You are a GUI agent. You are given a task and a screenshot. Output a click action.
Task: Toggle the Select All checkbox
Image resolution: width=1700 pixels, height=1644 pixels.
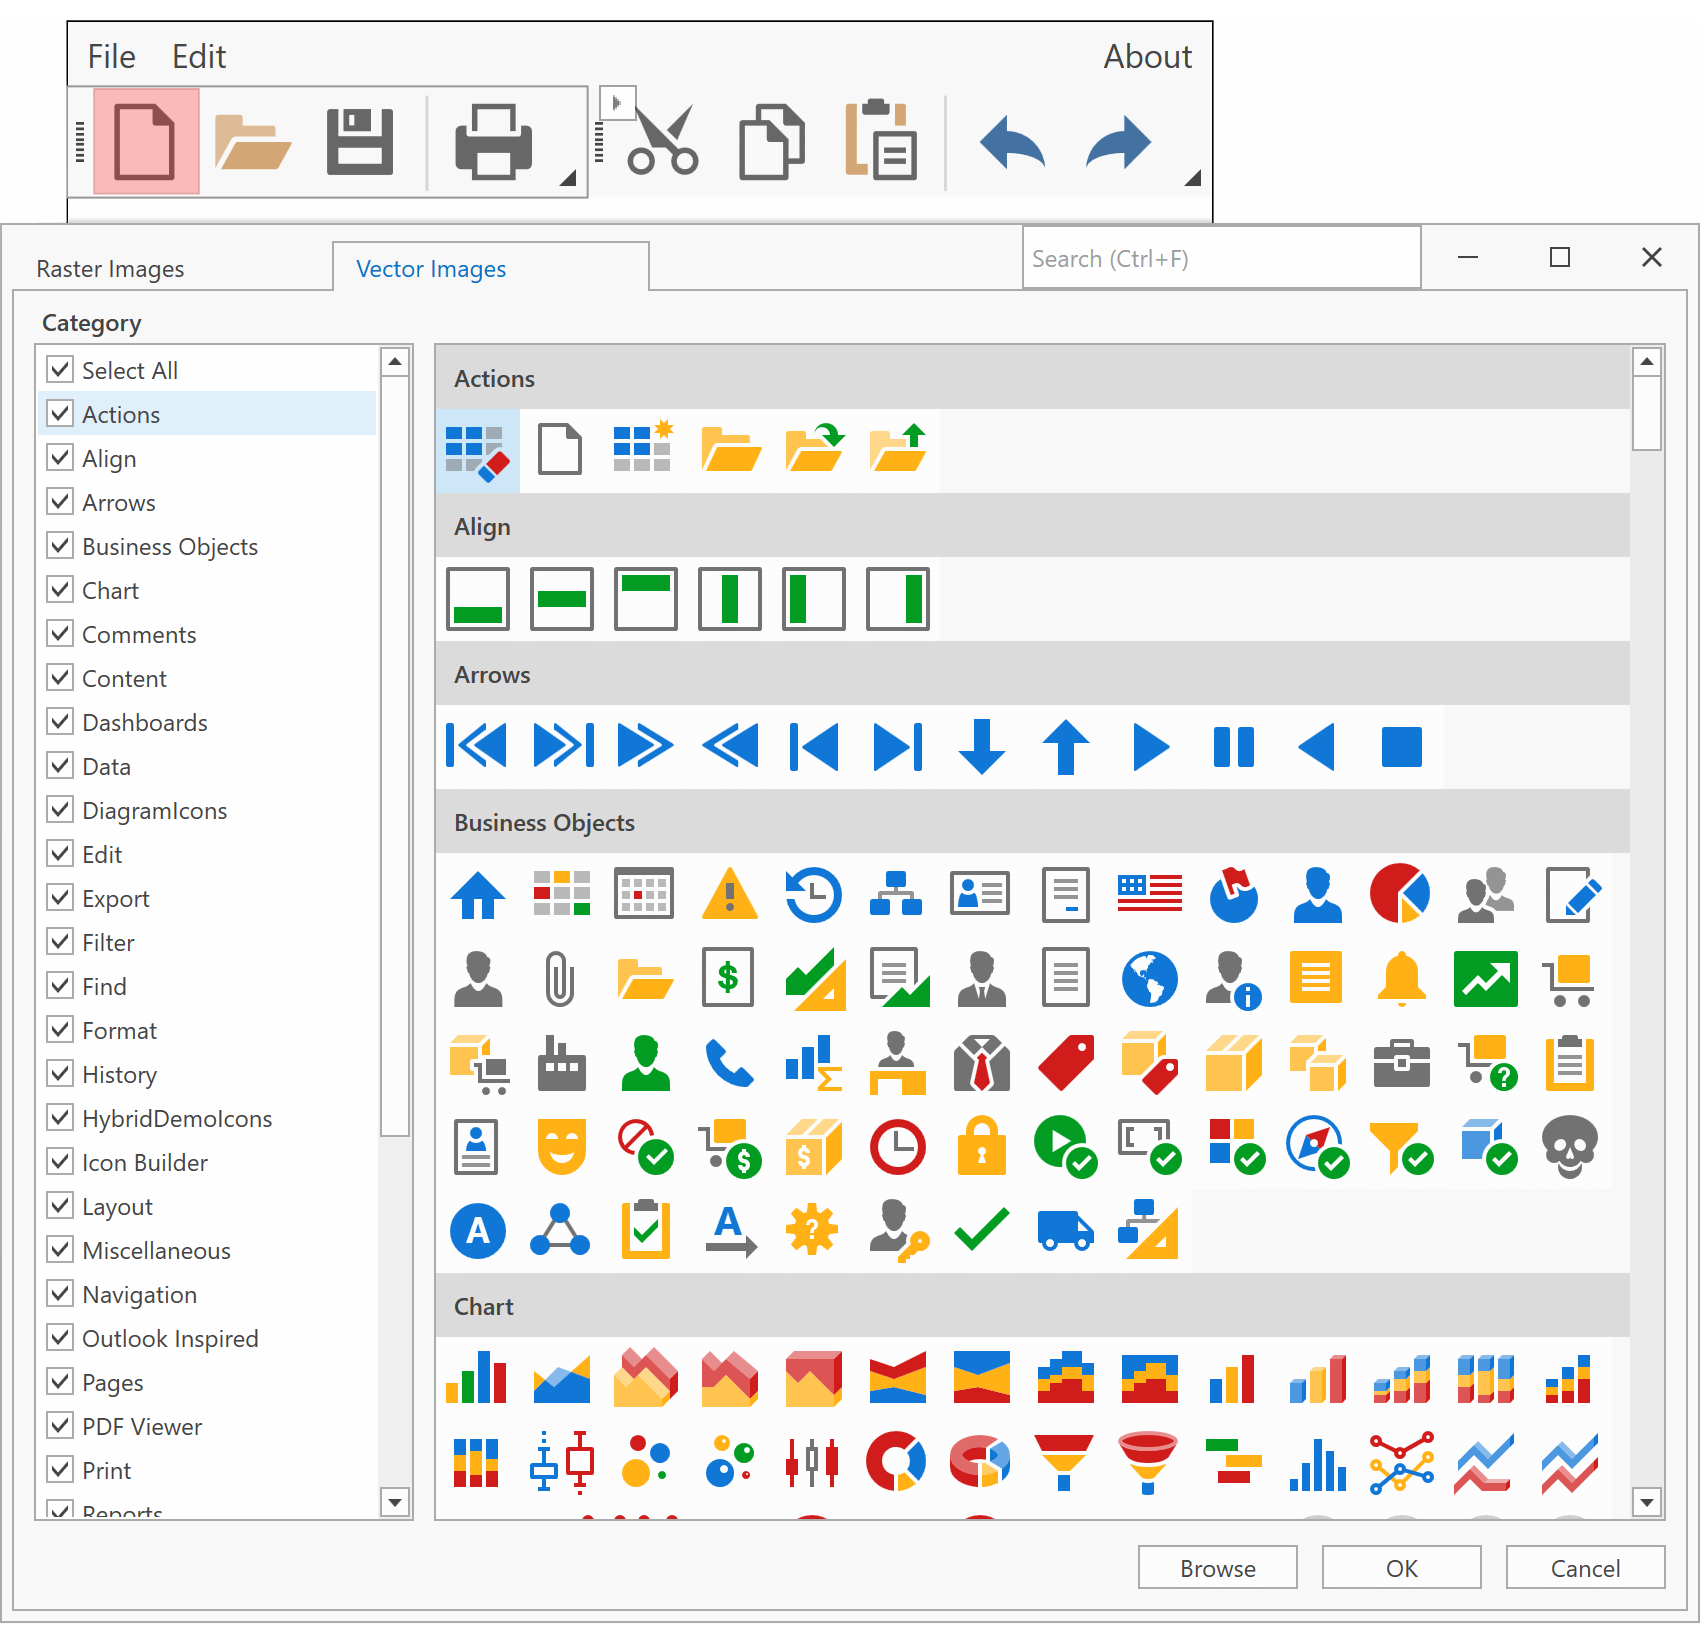pos(60,369)
